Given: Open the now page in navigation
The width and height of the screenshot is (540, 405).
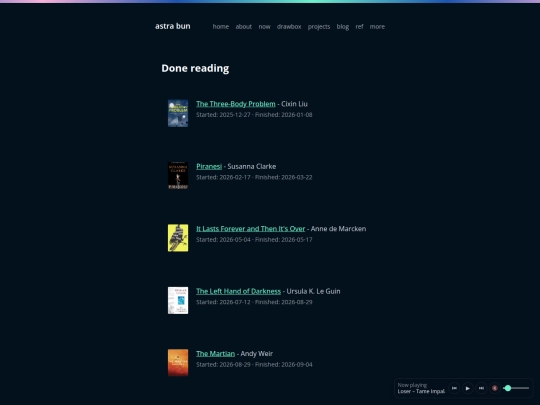Looking at the screenshot, I should 264,27.
